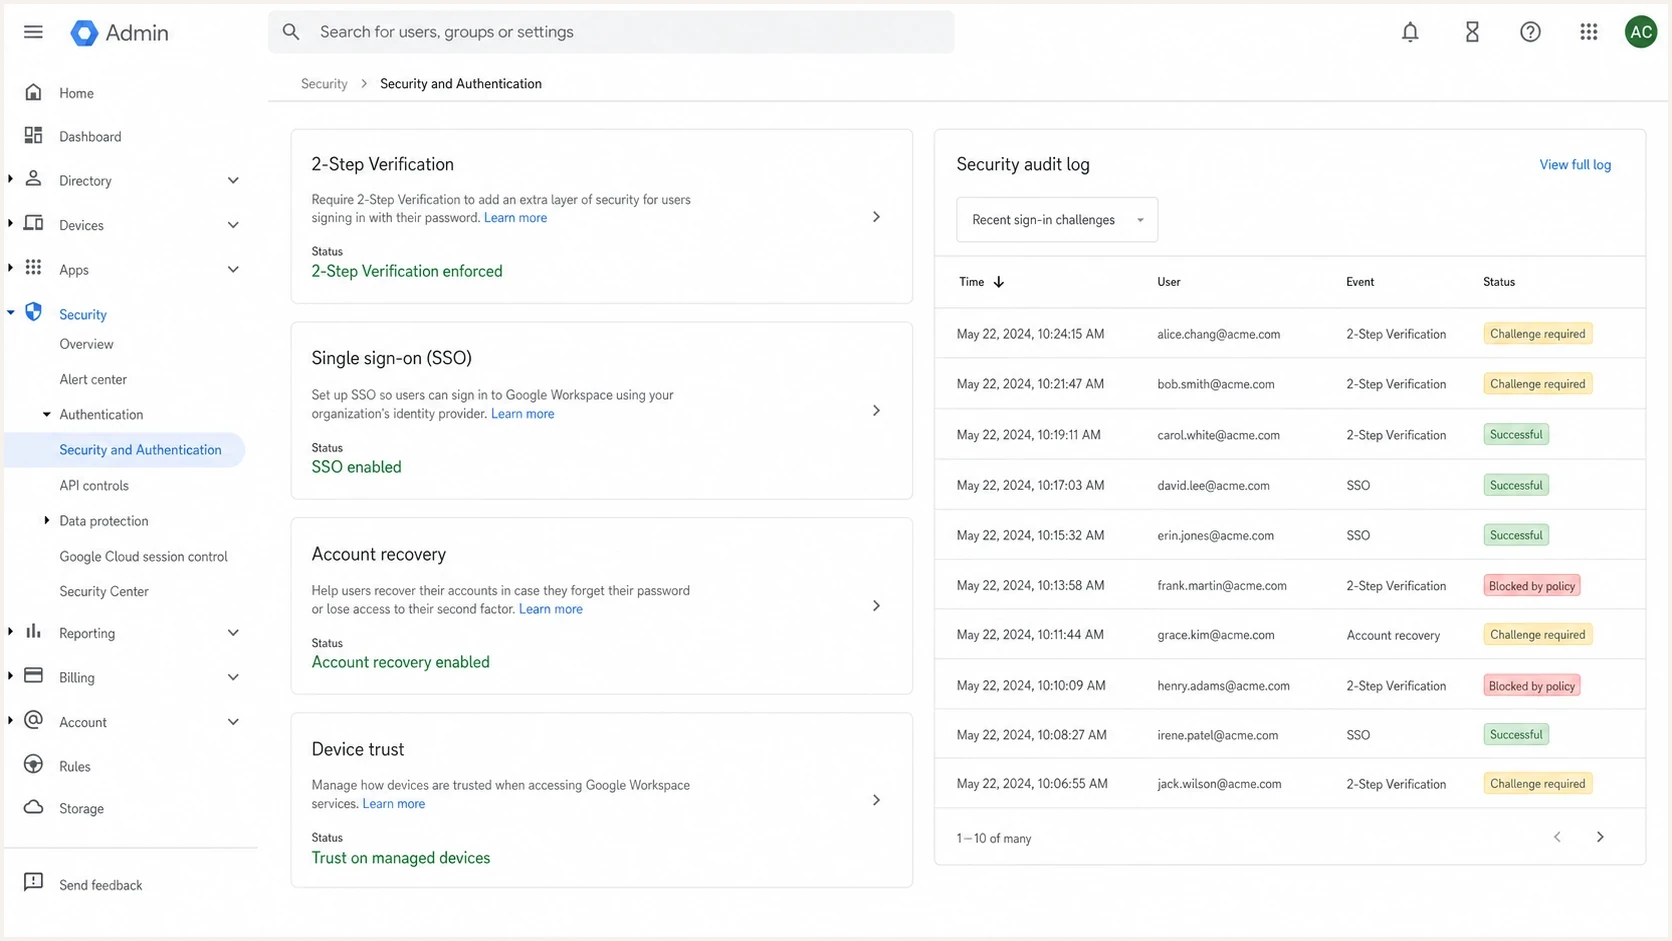The image size is (1672, 941).
Task: Click the Security shield icon
Action: [x=33, y=312]
